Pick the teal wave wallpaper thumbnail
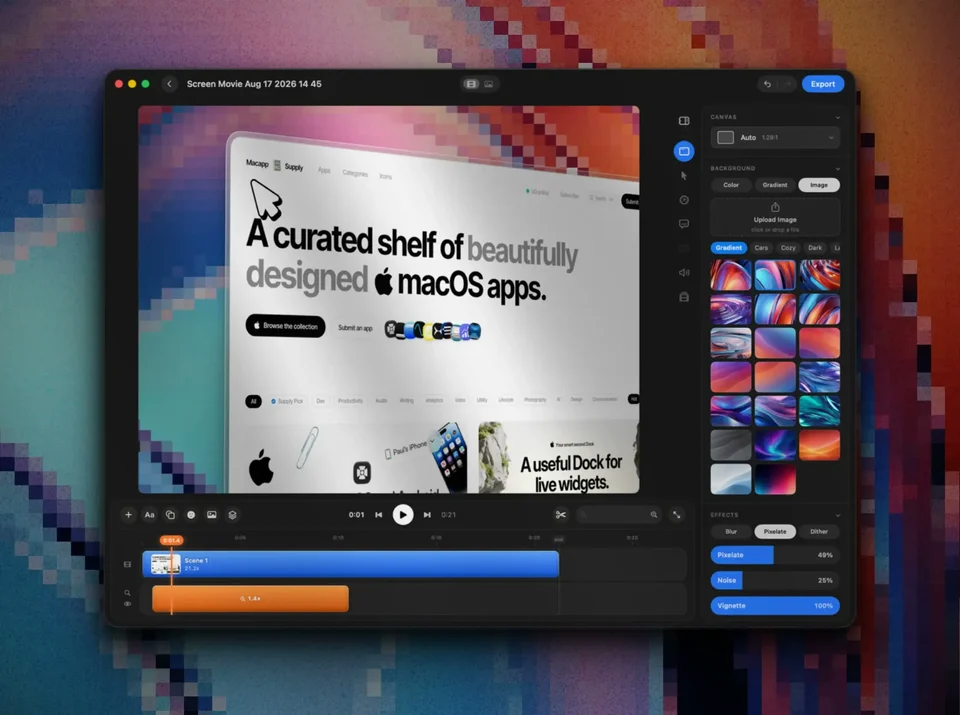The height and width of the screenshot is (715, 960). (819, 411)
